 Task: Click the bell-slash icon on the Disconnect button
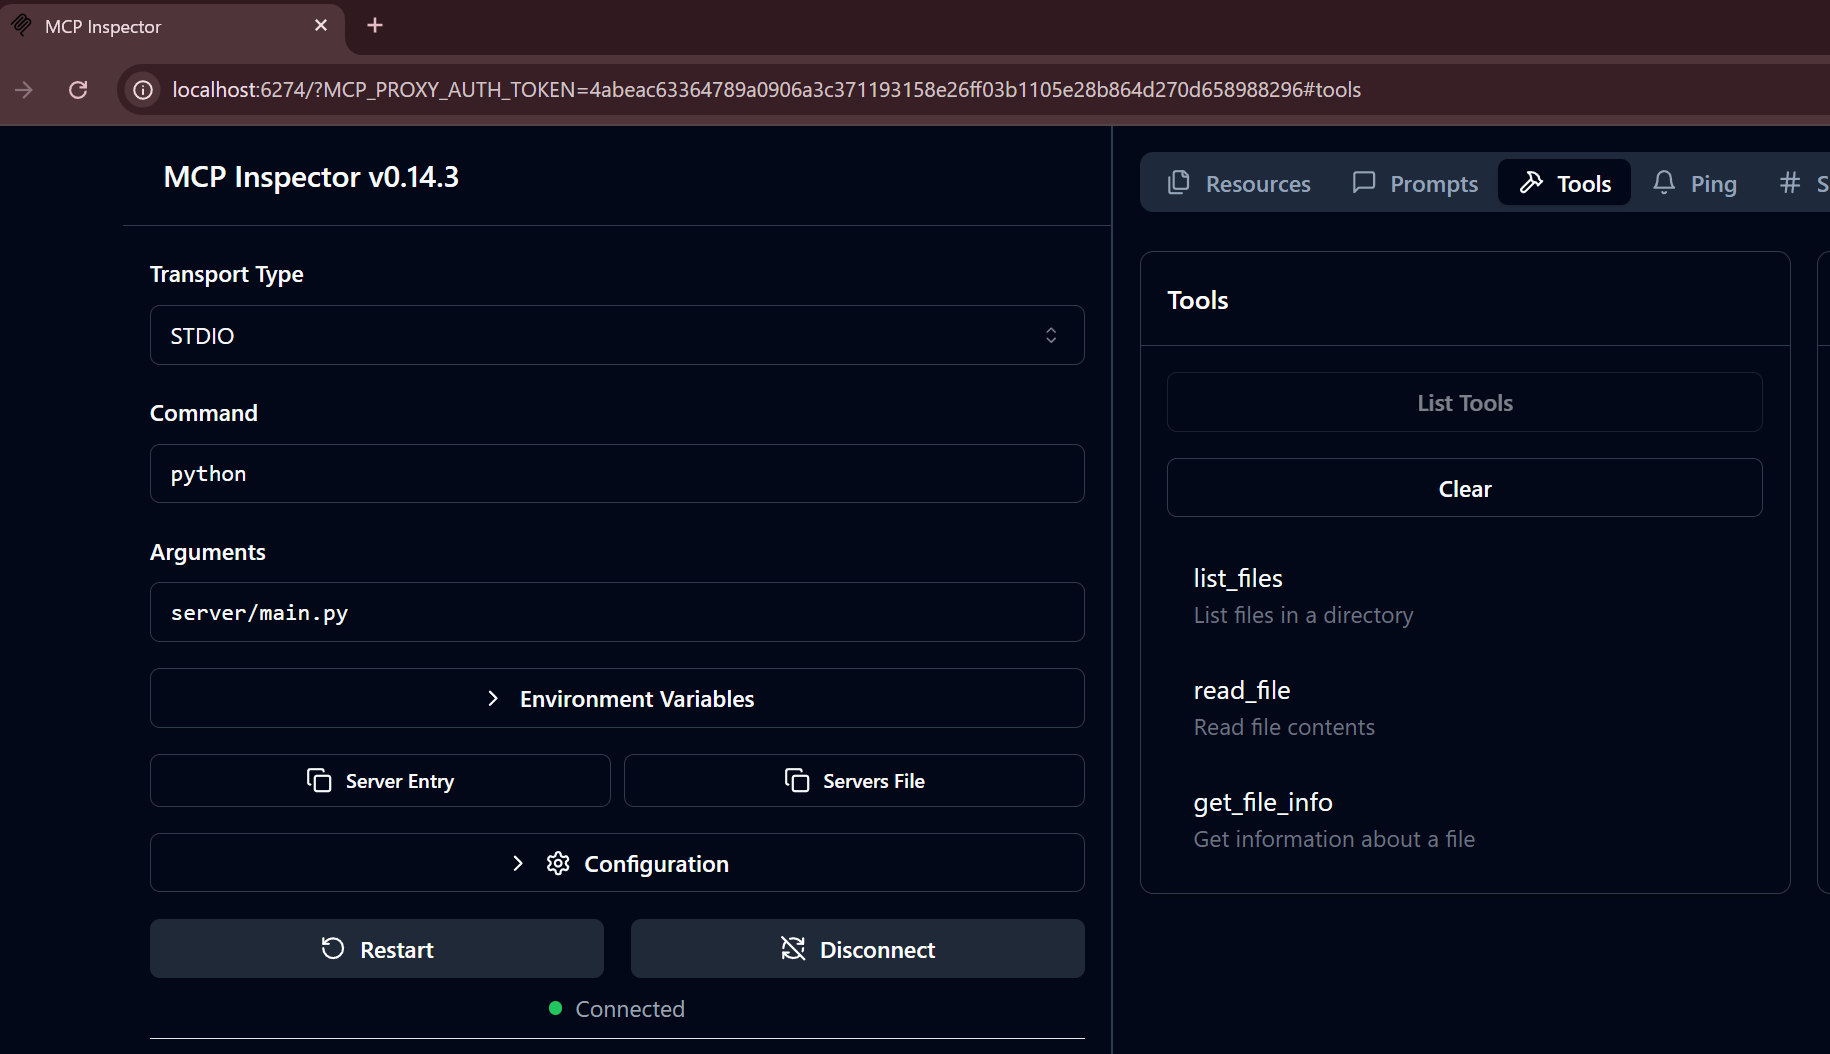click(792, 948)
